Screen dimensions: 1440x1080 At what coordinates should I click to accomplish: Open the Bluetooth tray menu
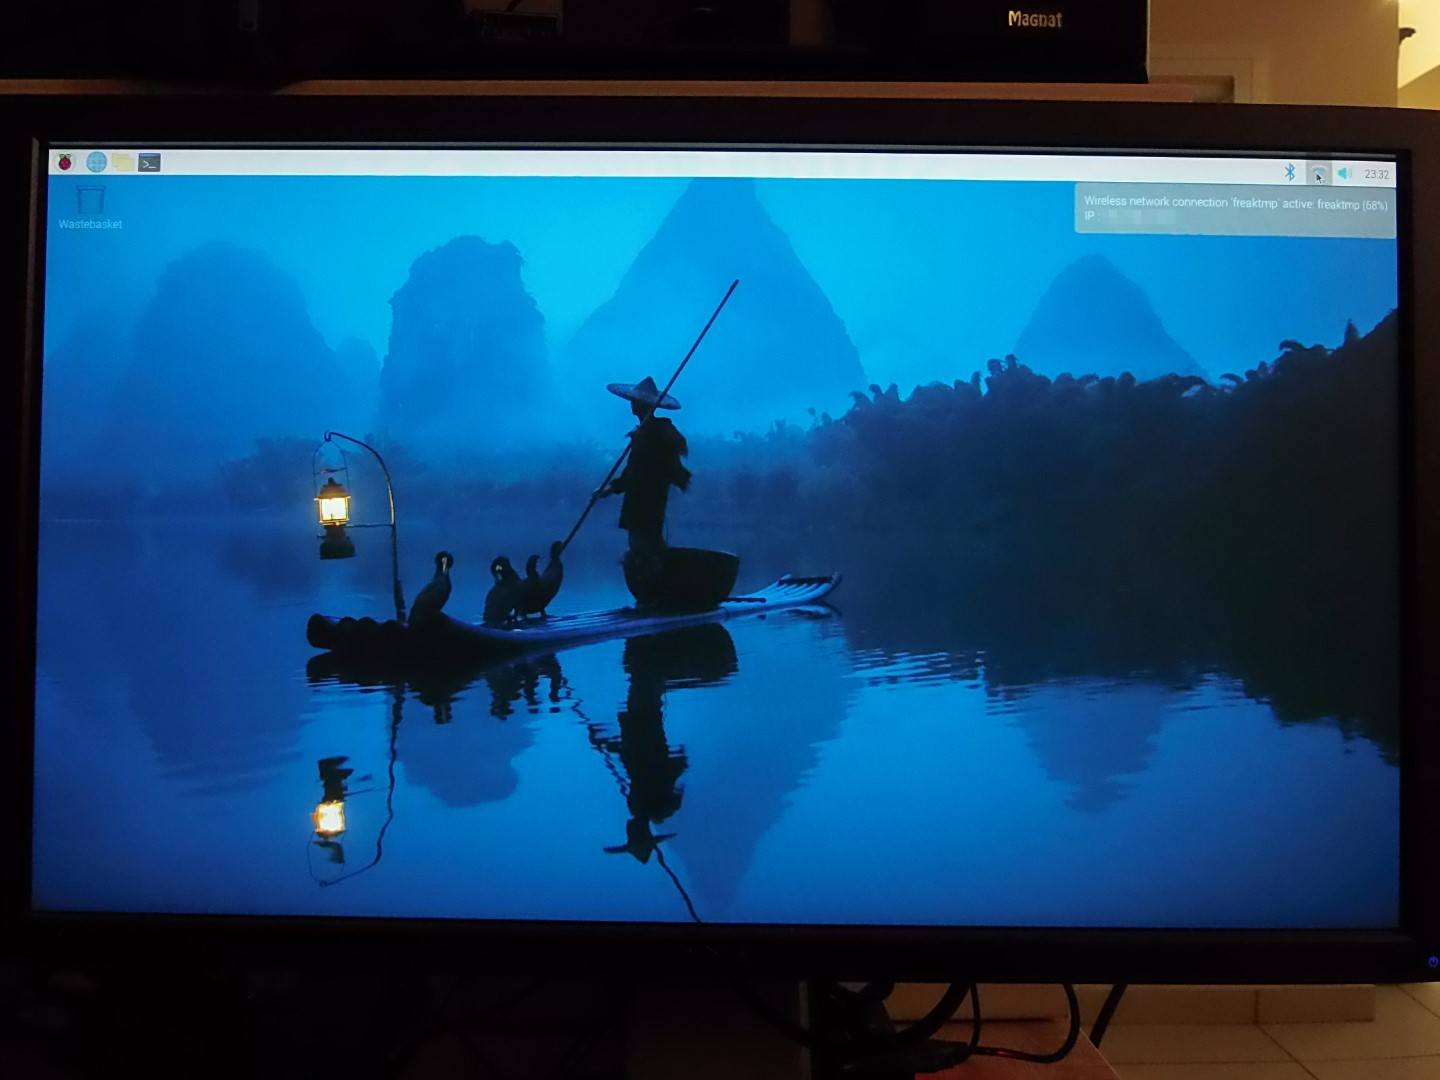tap(1290, 173)
